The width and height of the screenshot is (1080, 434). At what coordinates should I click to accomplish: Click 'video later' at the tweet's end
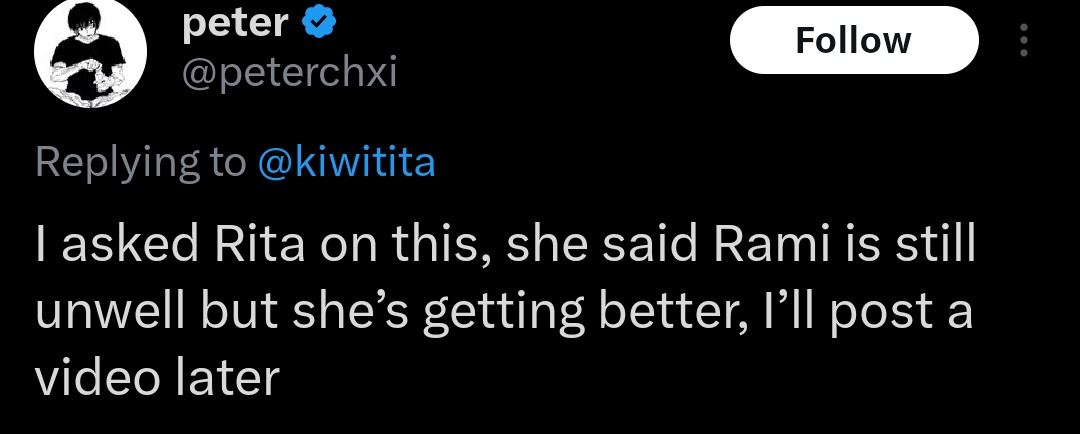pos(156,377)
